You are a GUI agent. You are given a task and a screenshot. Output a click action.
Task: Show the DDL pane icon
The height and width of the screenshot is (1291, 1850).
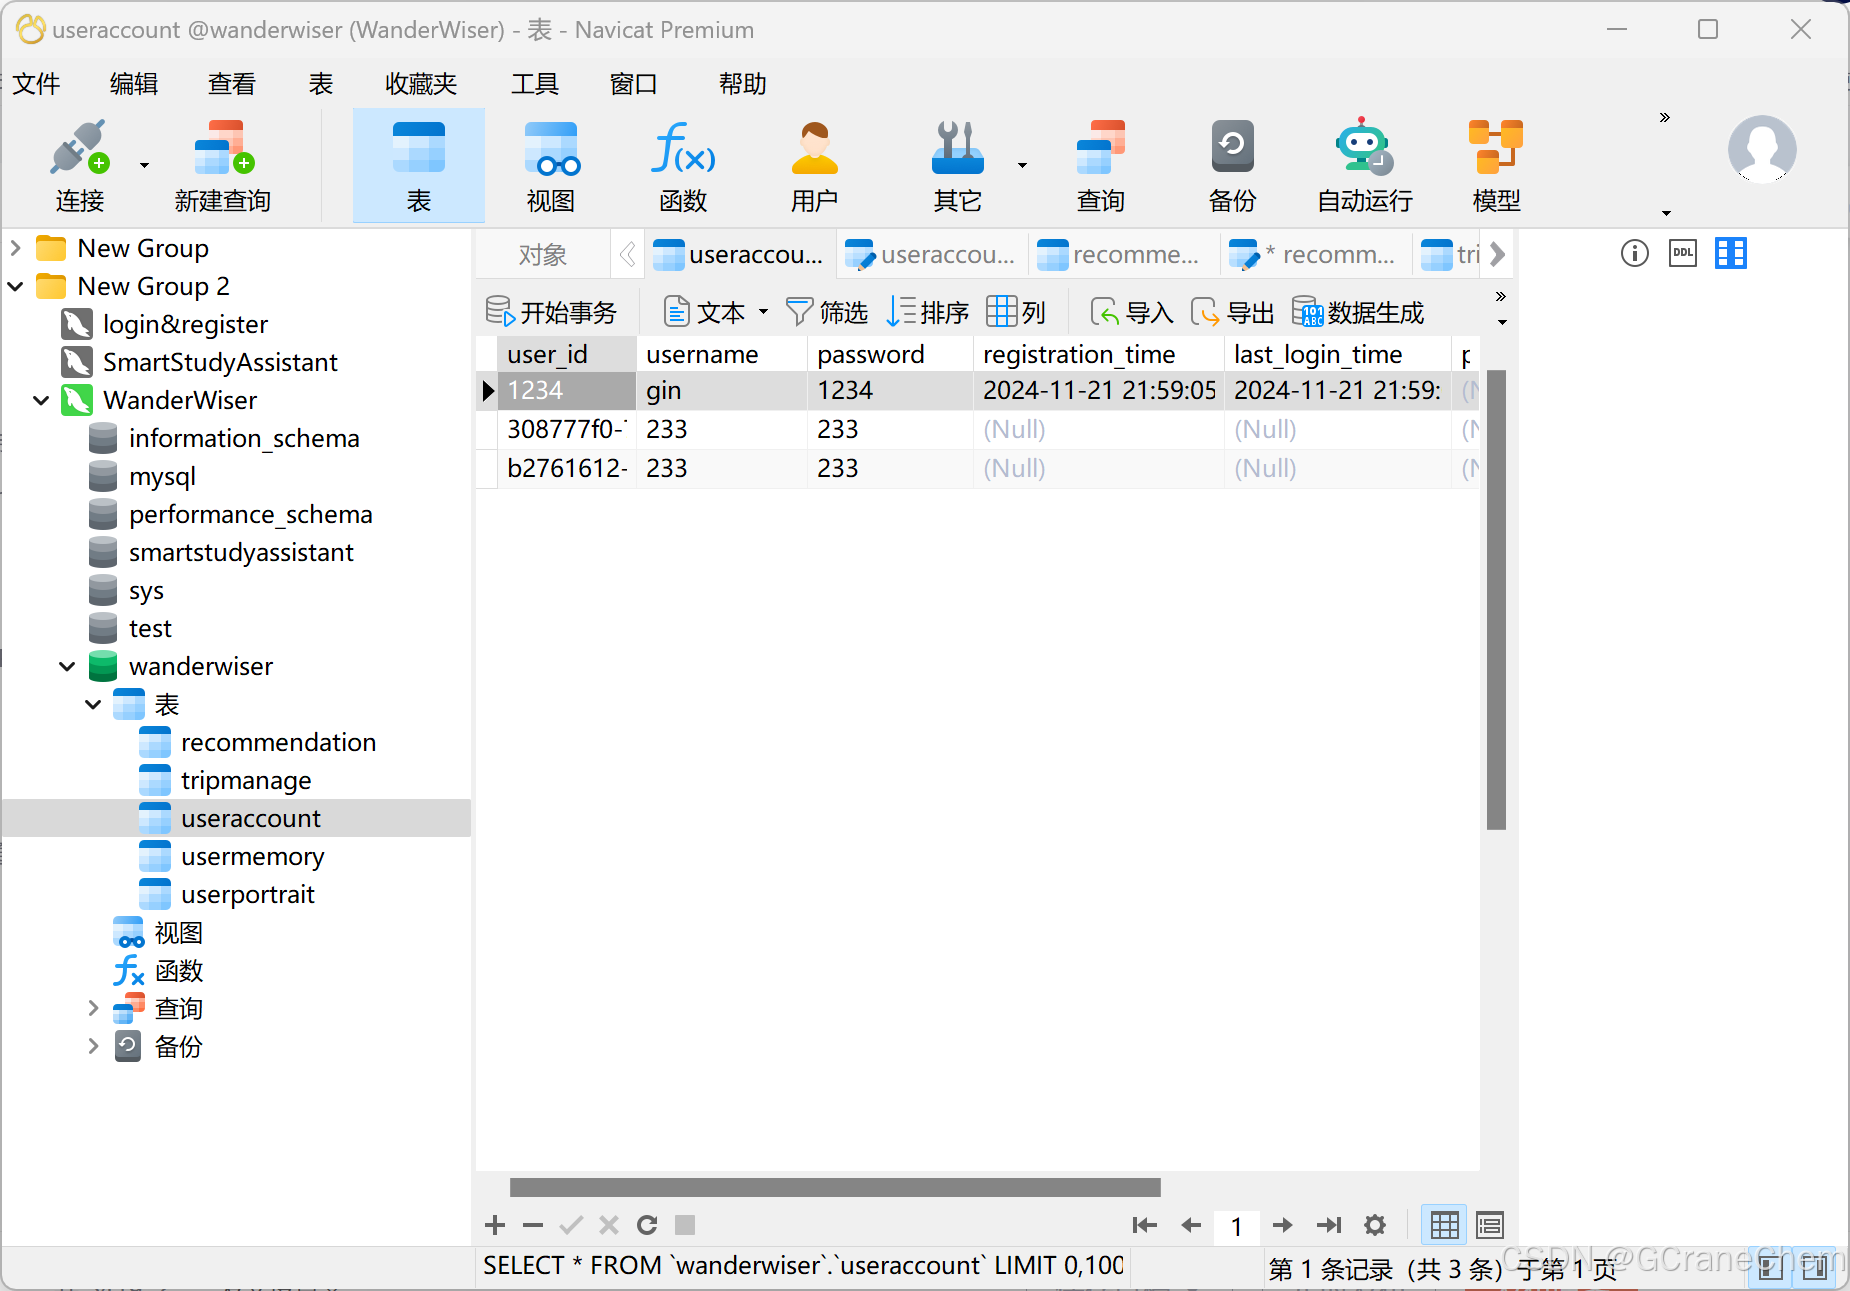click(1683, 254)
